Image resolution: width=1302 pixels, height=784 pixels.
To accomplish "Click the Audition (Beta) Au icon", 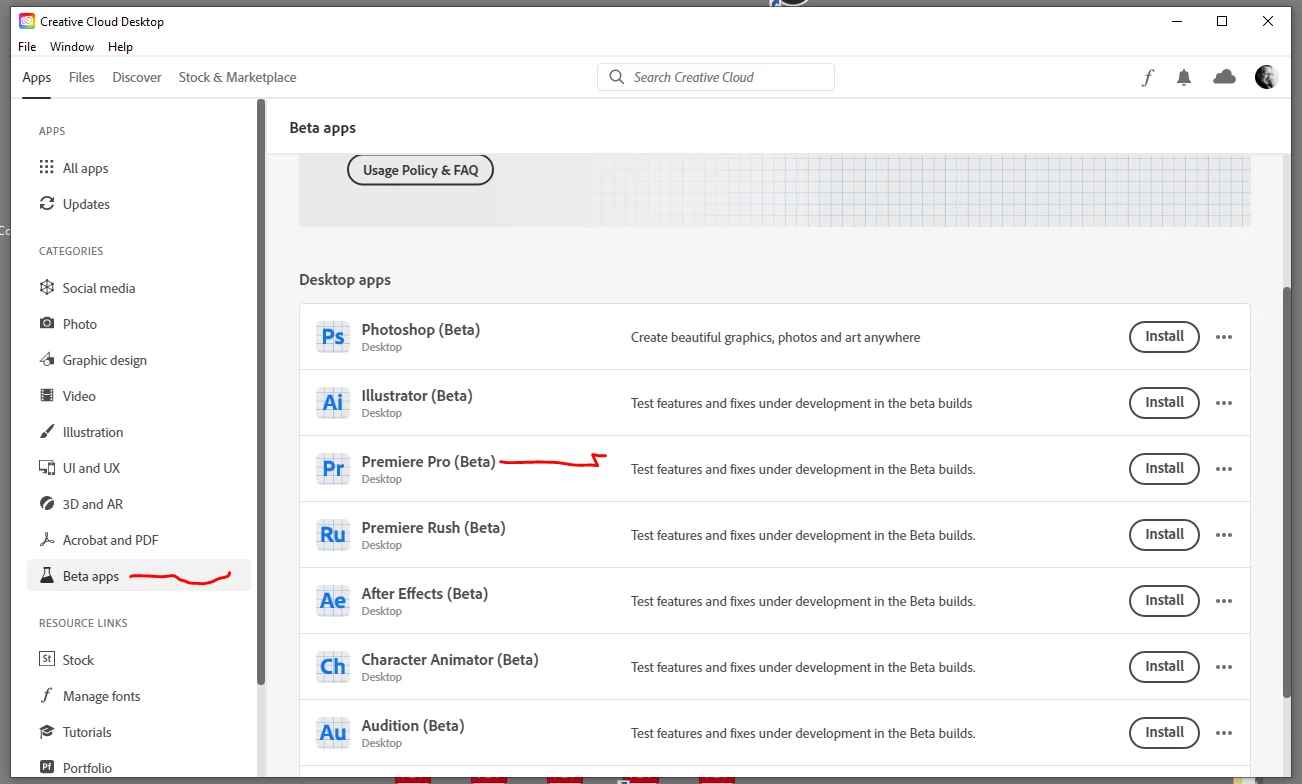I will click(333, 733).
